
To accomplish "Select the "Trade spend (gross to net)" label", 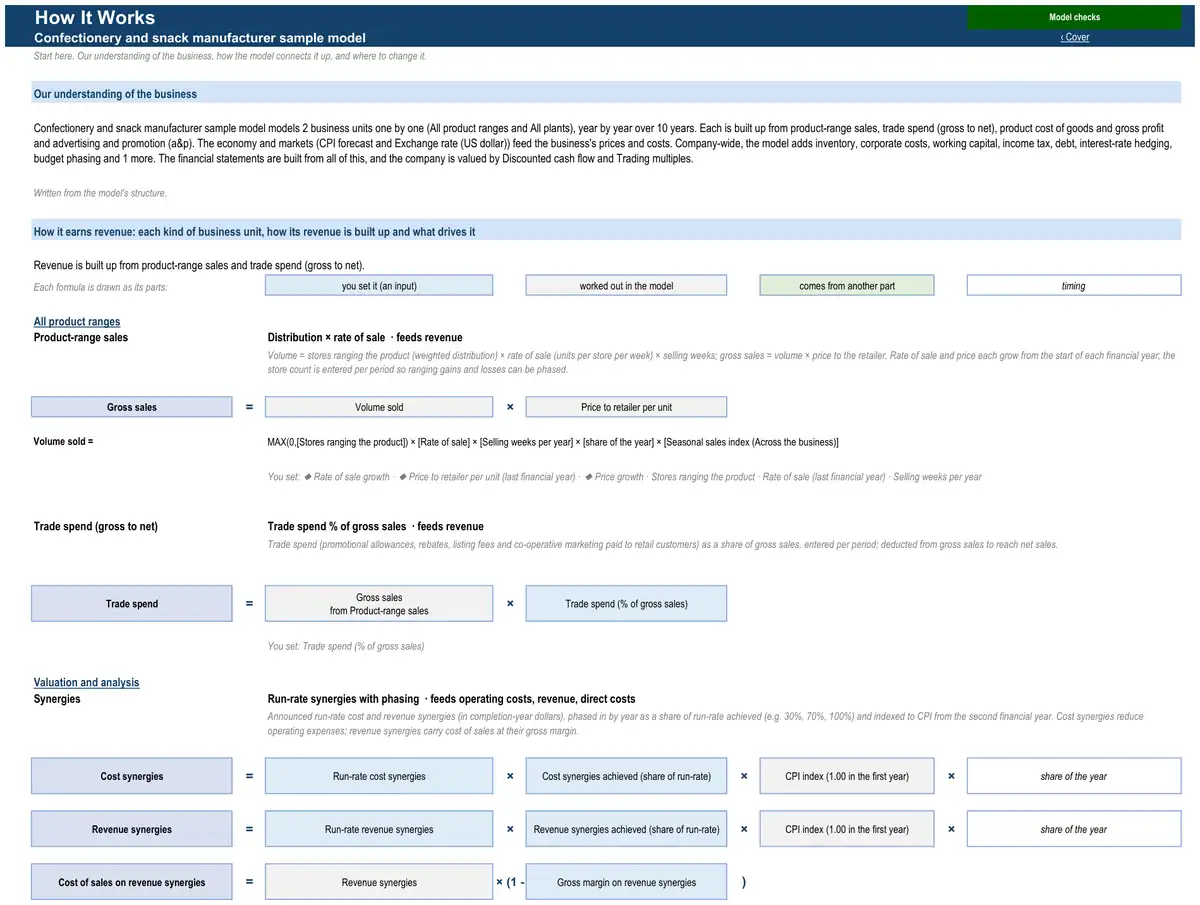I will pyautogui.click(x=96, y=527).
